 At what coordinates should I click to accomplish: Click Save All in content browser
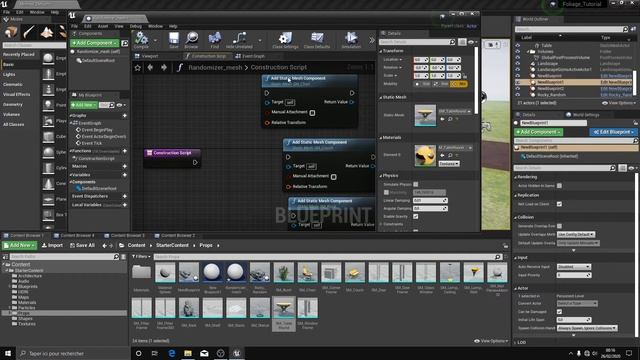pos(82,245)
